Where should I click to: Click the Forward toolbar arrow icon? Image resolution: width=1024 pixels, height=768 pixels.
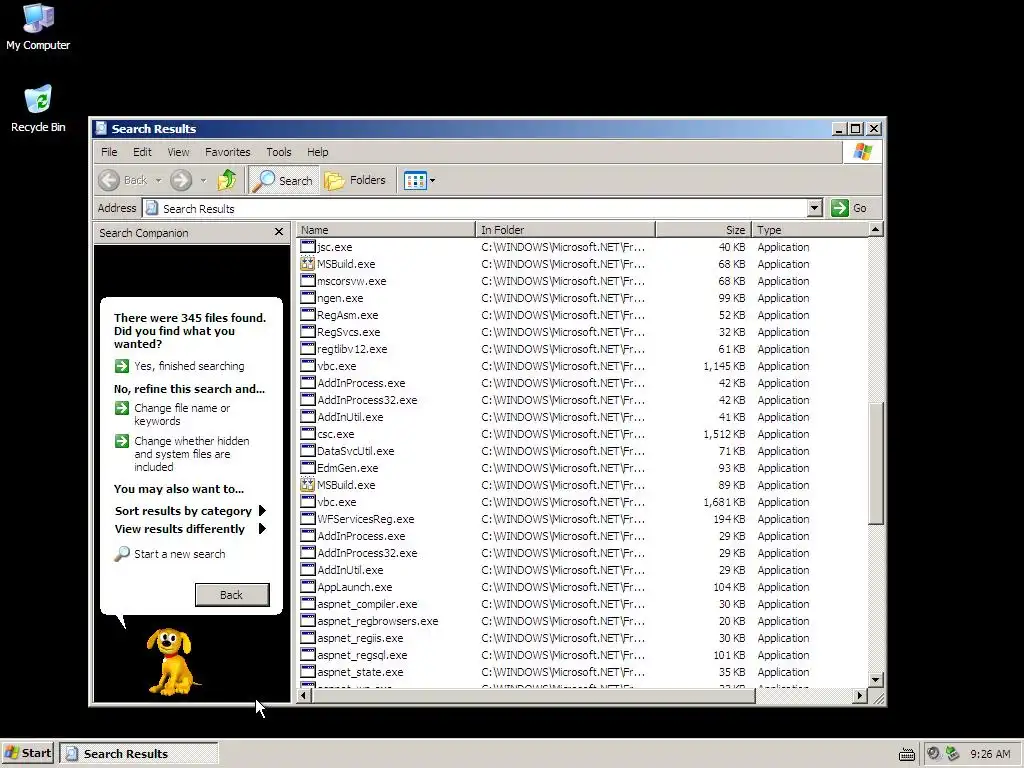[x=181, y=180]
